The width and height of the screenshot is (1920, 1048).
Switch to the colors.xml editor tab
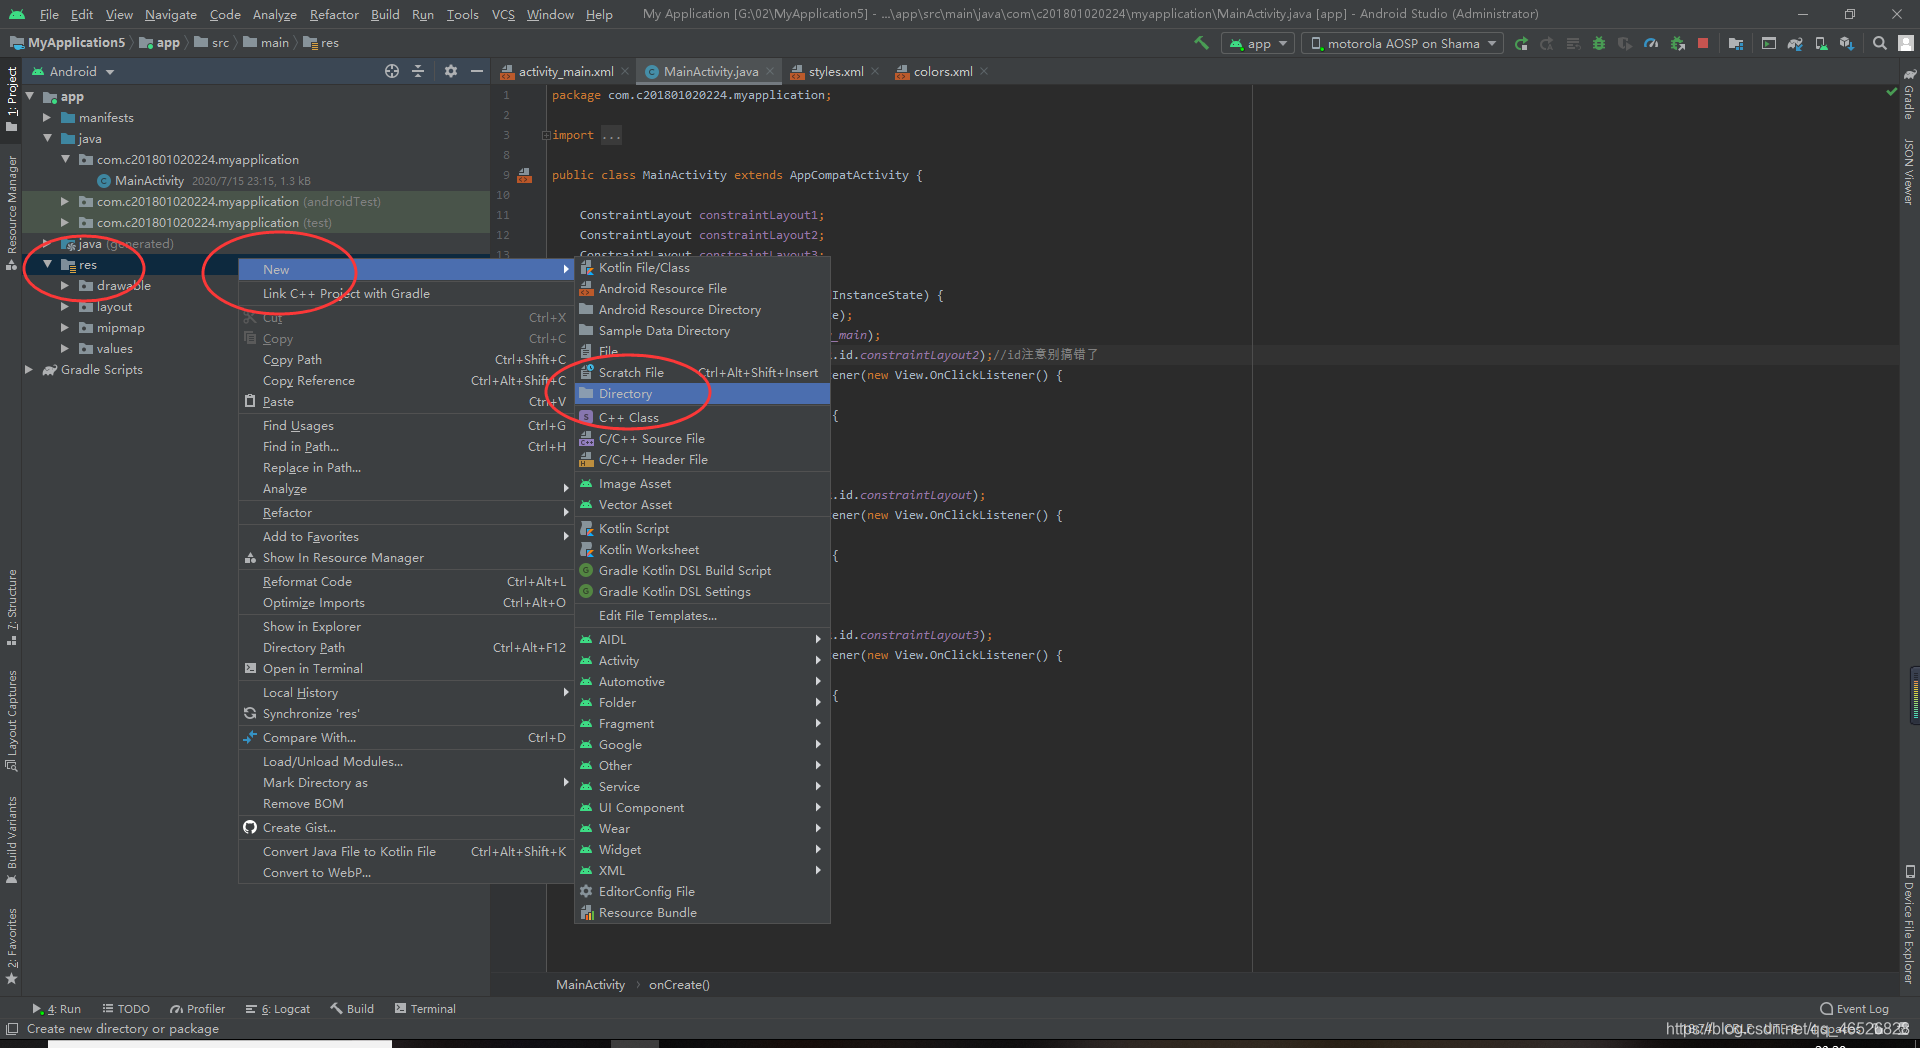942,71
